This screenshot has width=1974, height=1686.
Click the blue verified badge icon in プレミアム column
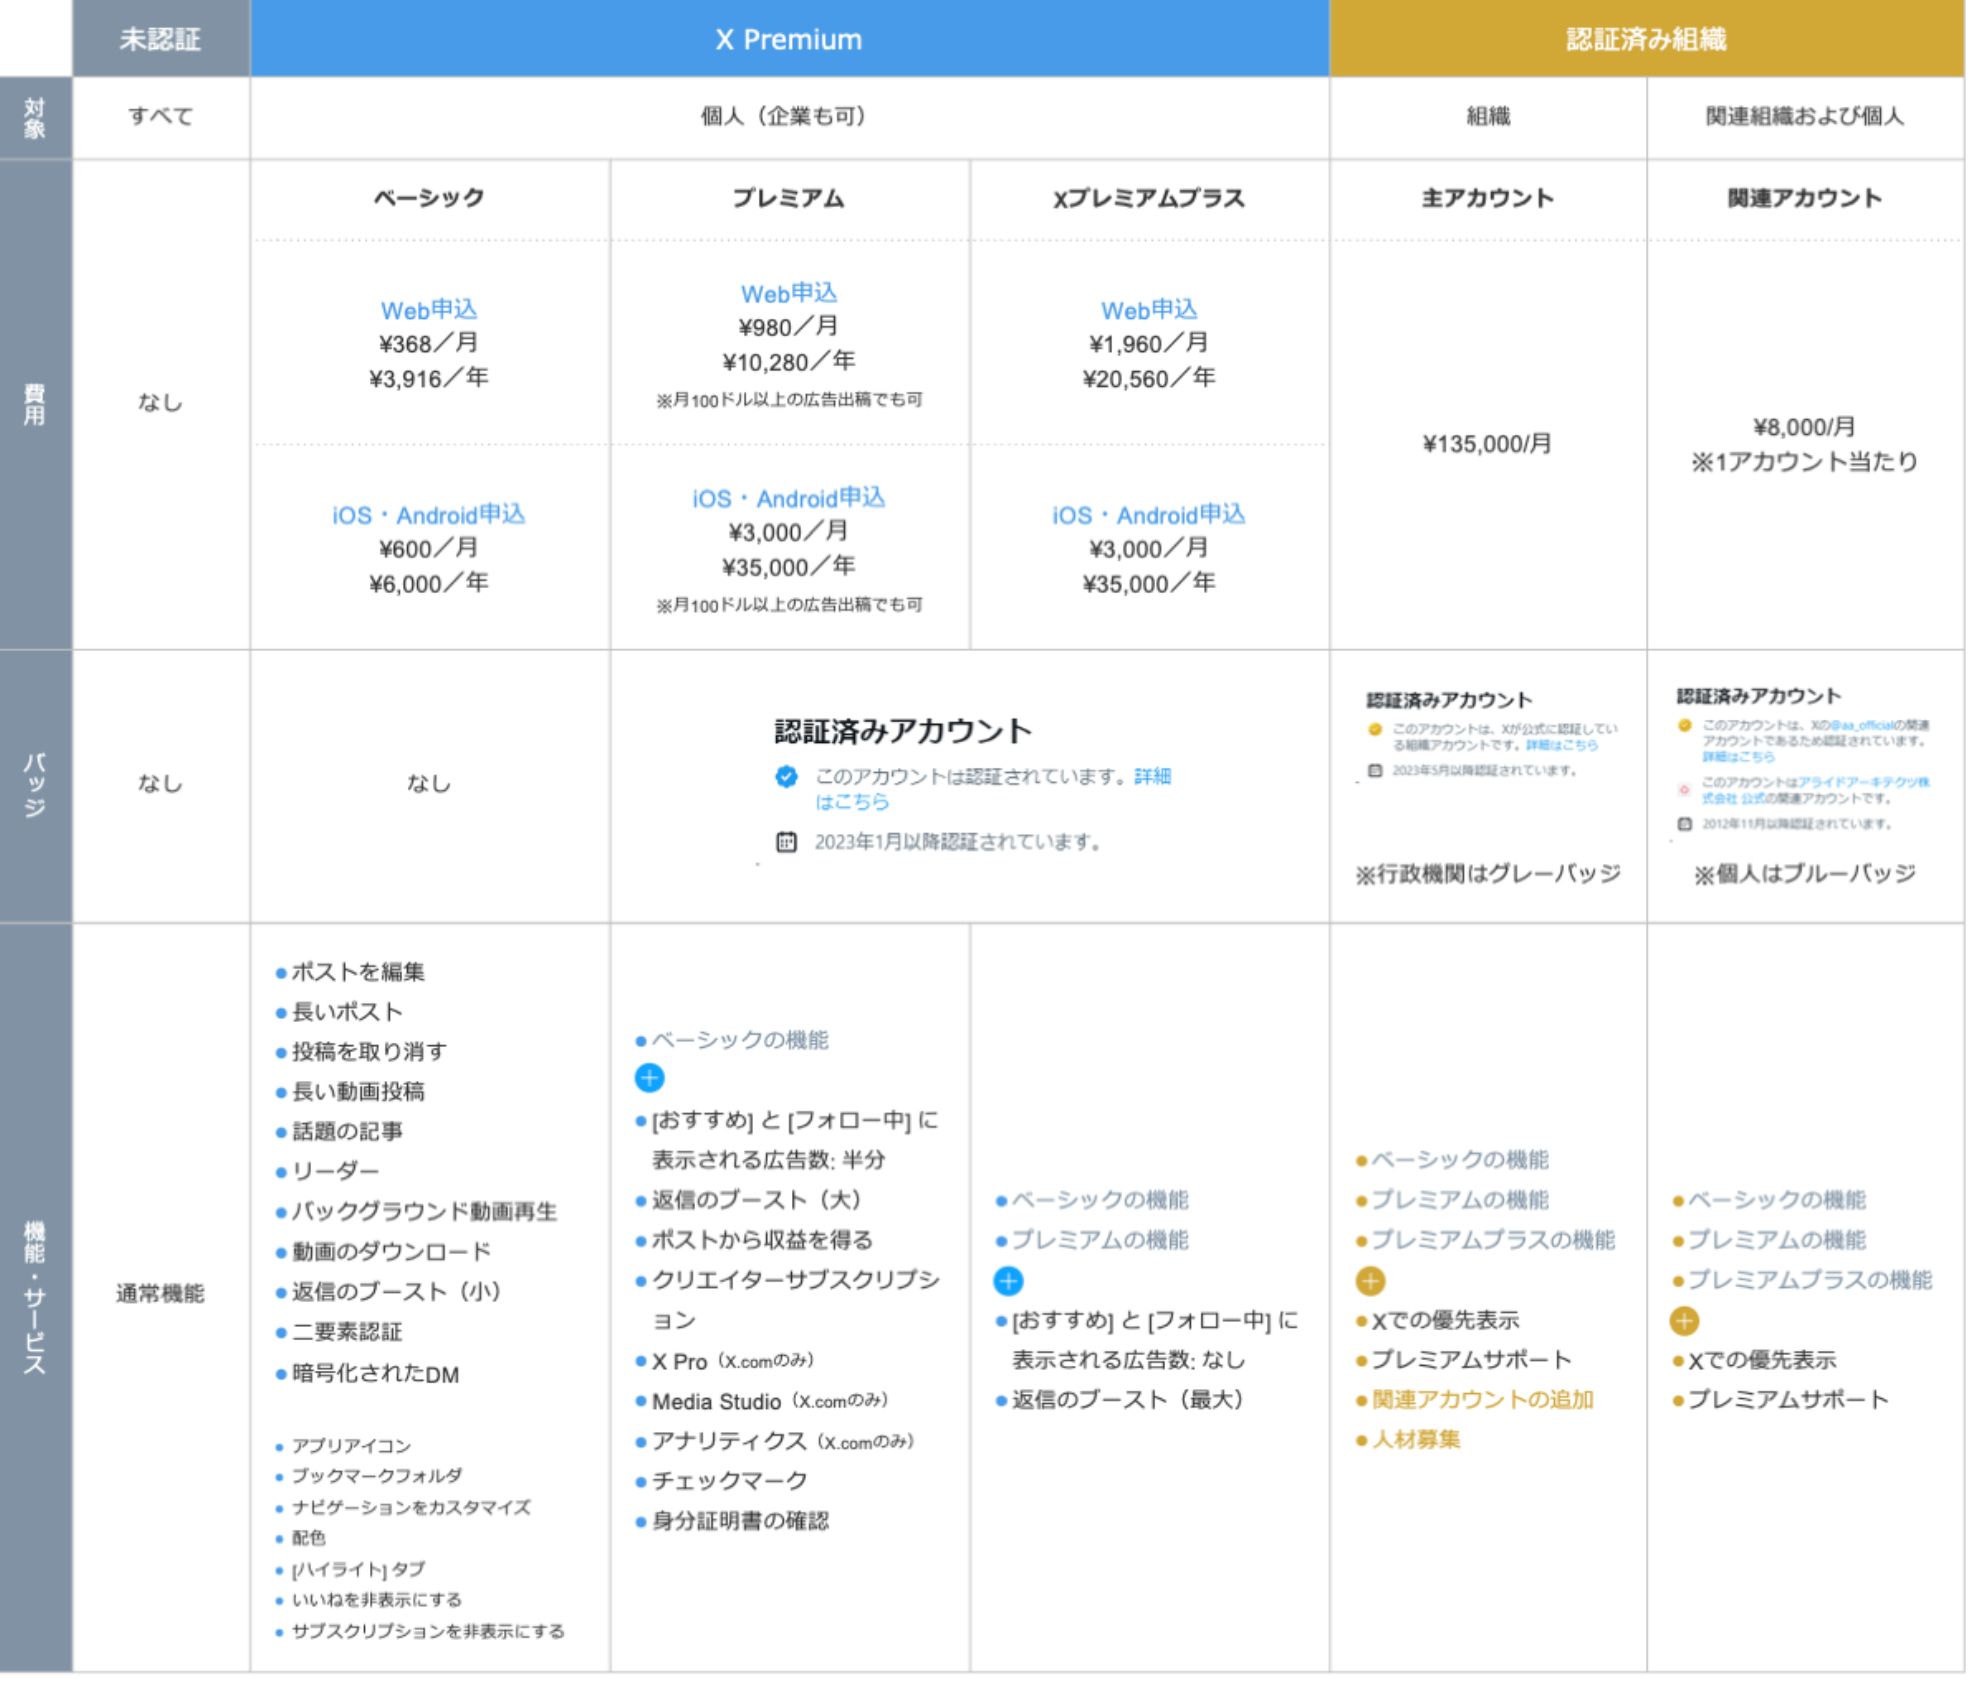point(786,776)
